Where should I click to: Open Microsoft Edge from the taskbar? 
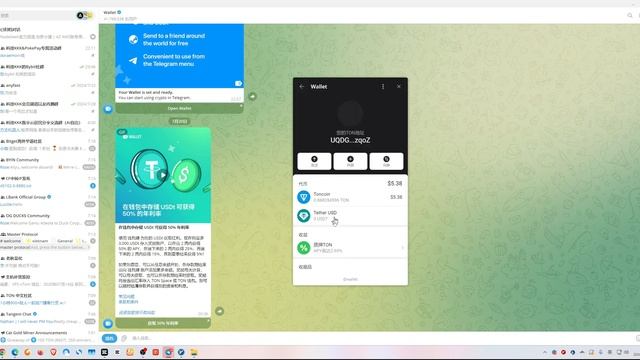click(15, 352)
